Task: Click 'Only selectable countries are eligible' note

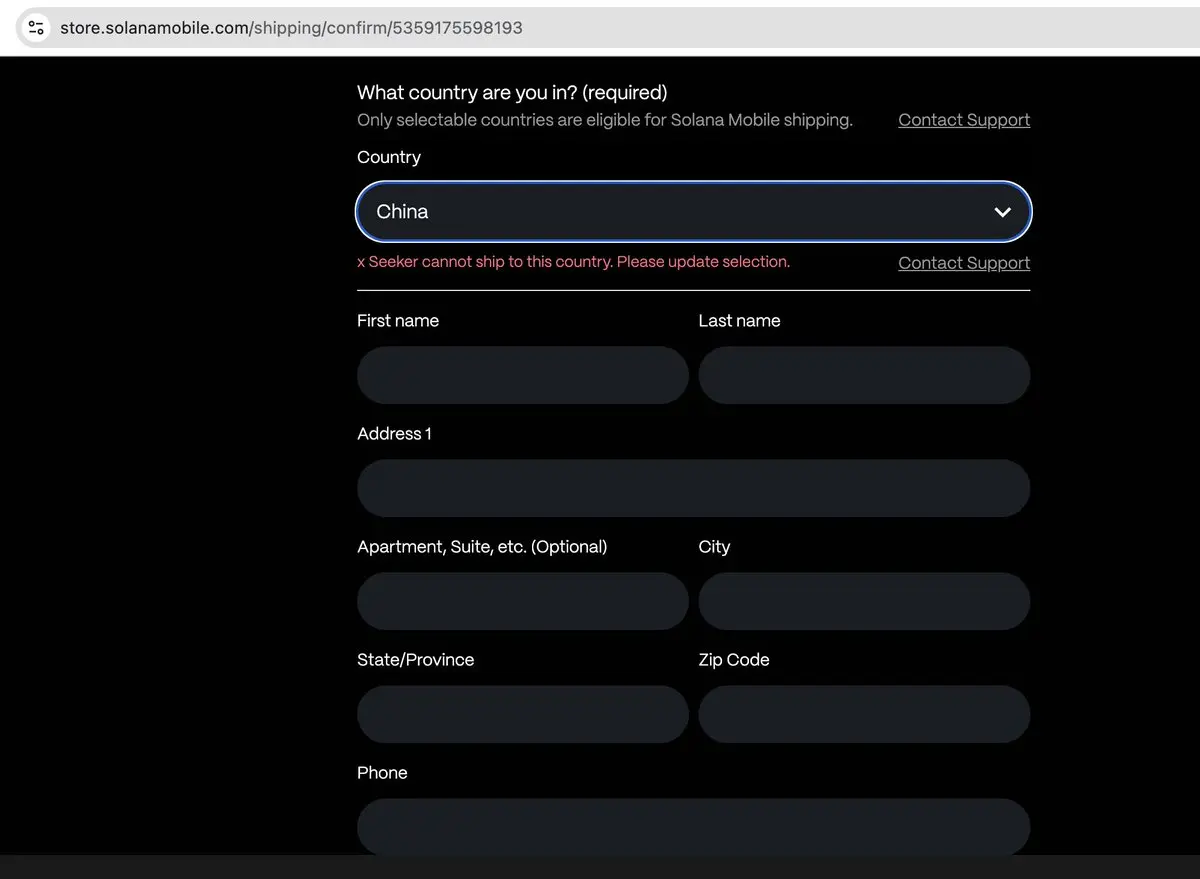Action: pos(605,120)
